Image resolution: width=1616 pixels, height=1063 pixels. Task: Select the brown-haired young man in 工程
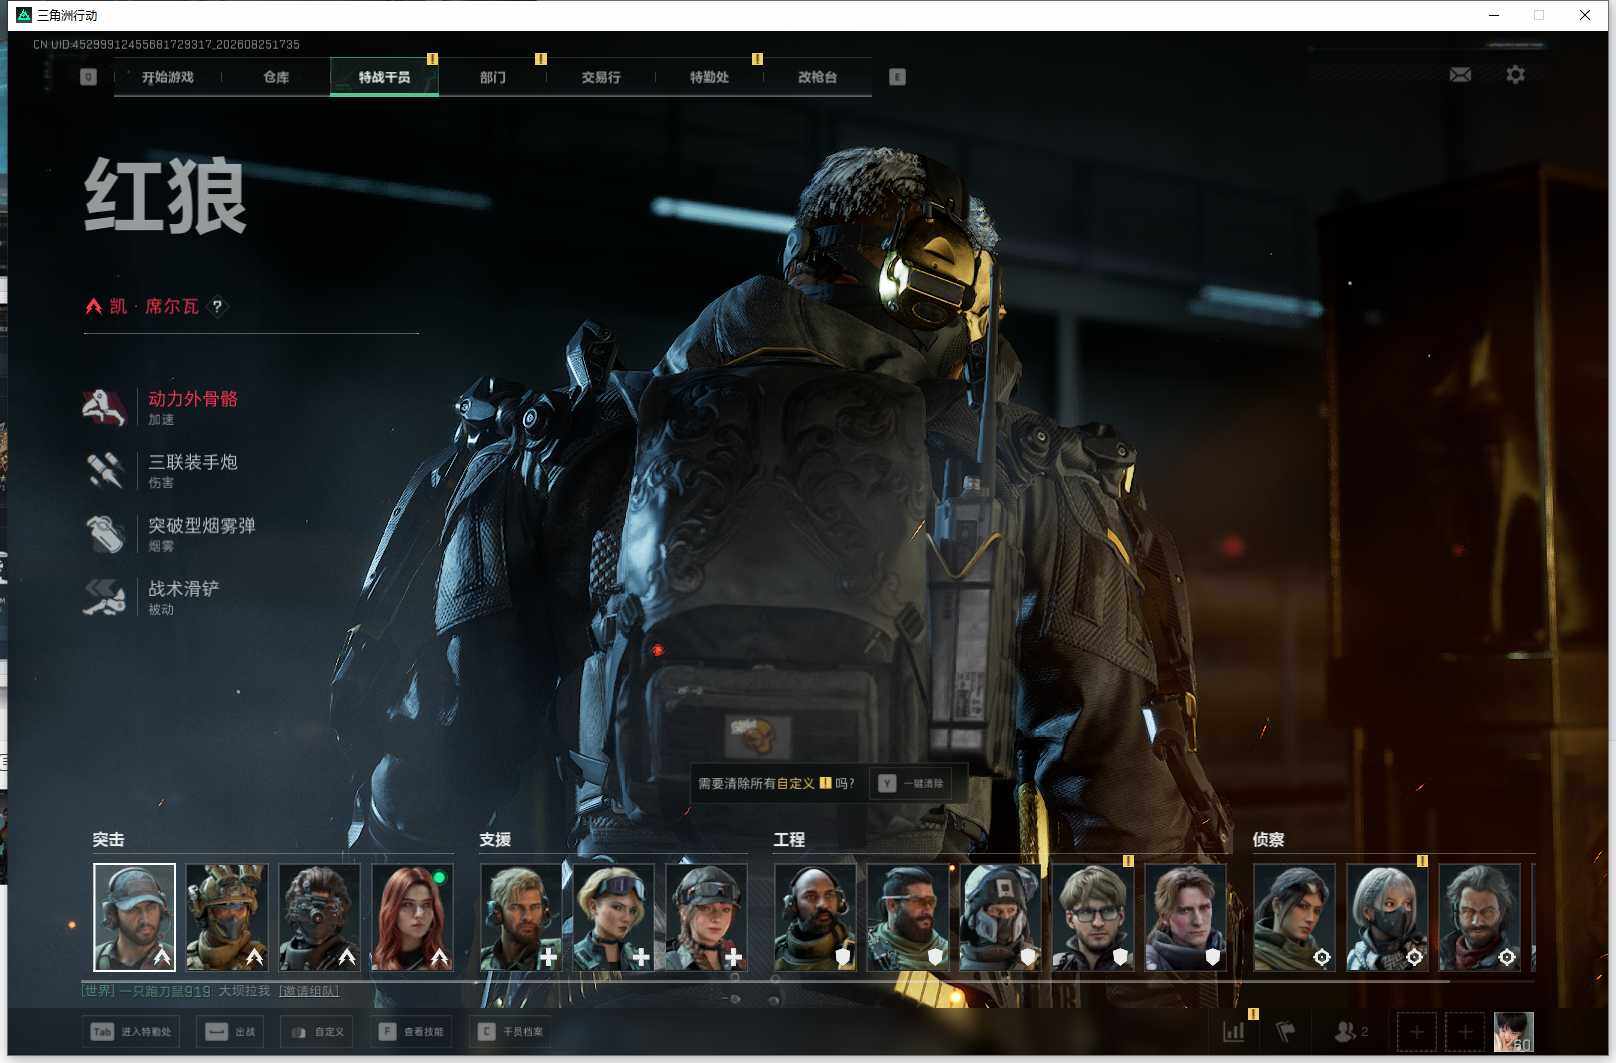click(x=1185, y=917)
